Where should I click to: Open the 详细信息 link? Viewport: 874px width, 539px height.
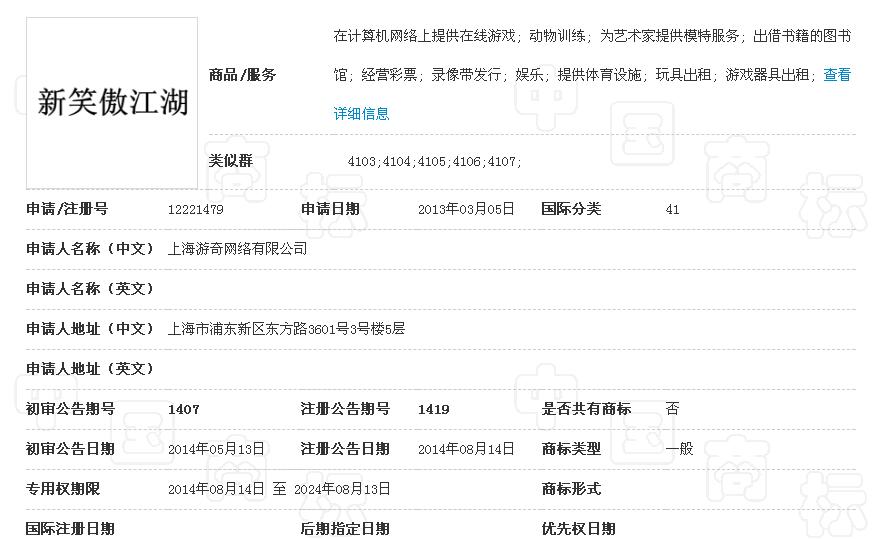click(x=361, y=114)
